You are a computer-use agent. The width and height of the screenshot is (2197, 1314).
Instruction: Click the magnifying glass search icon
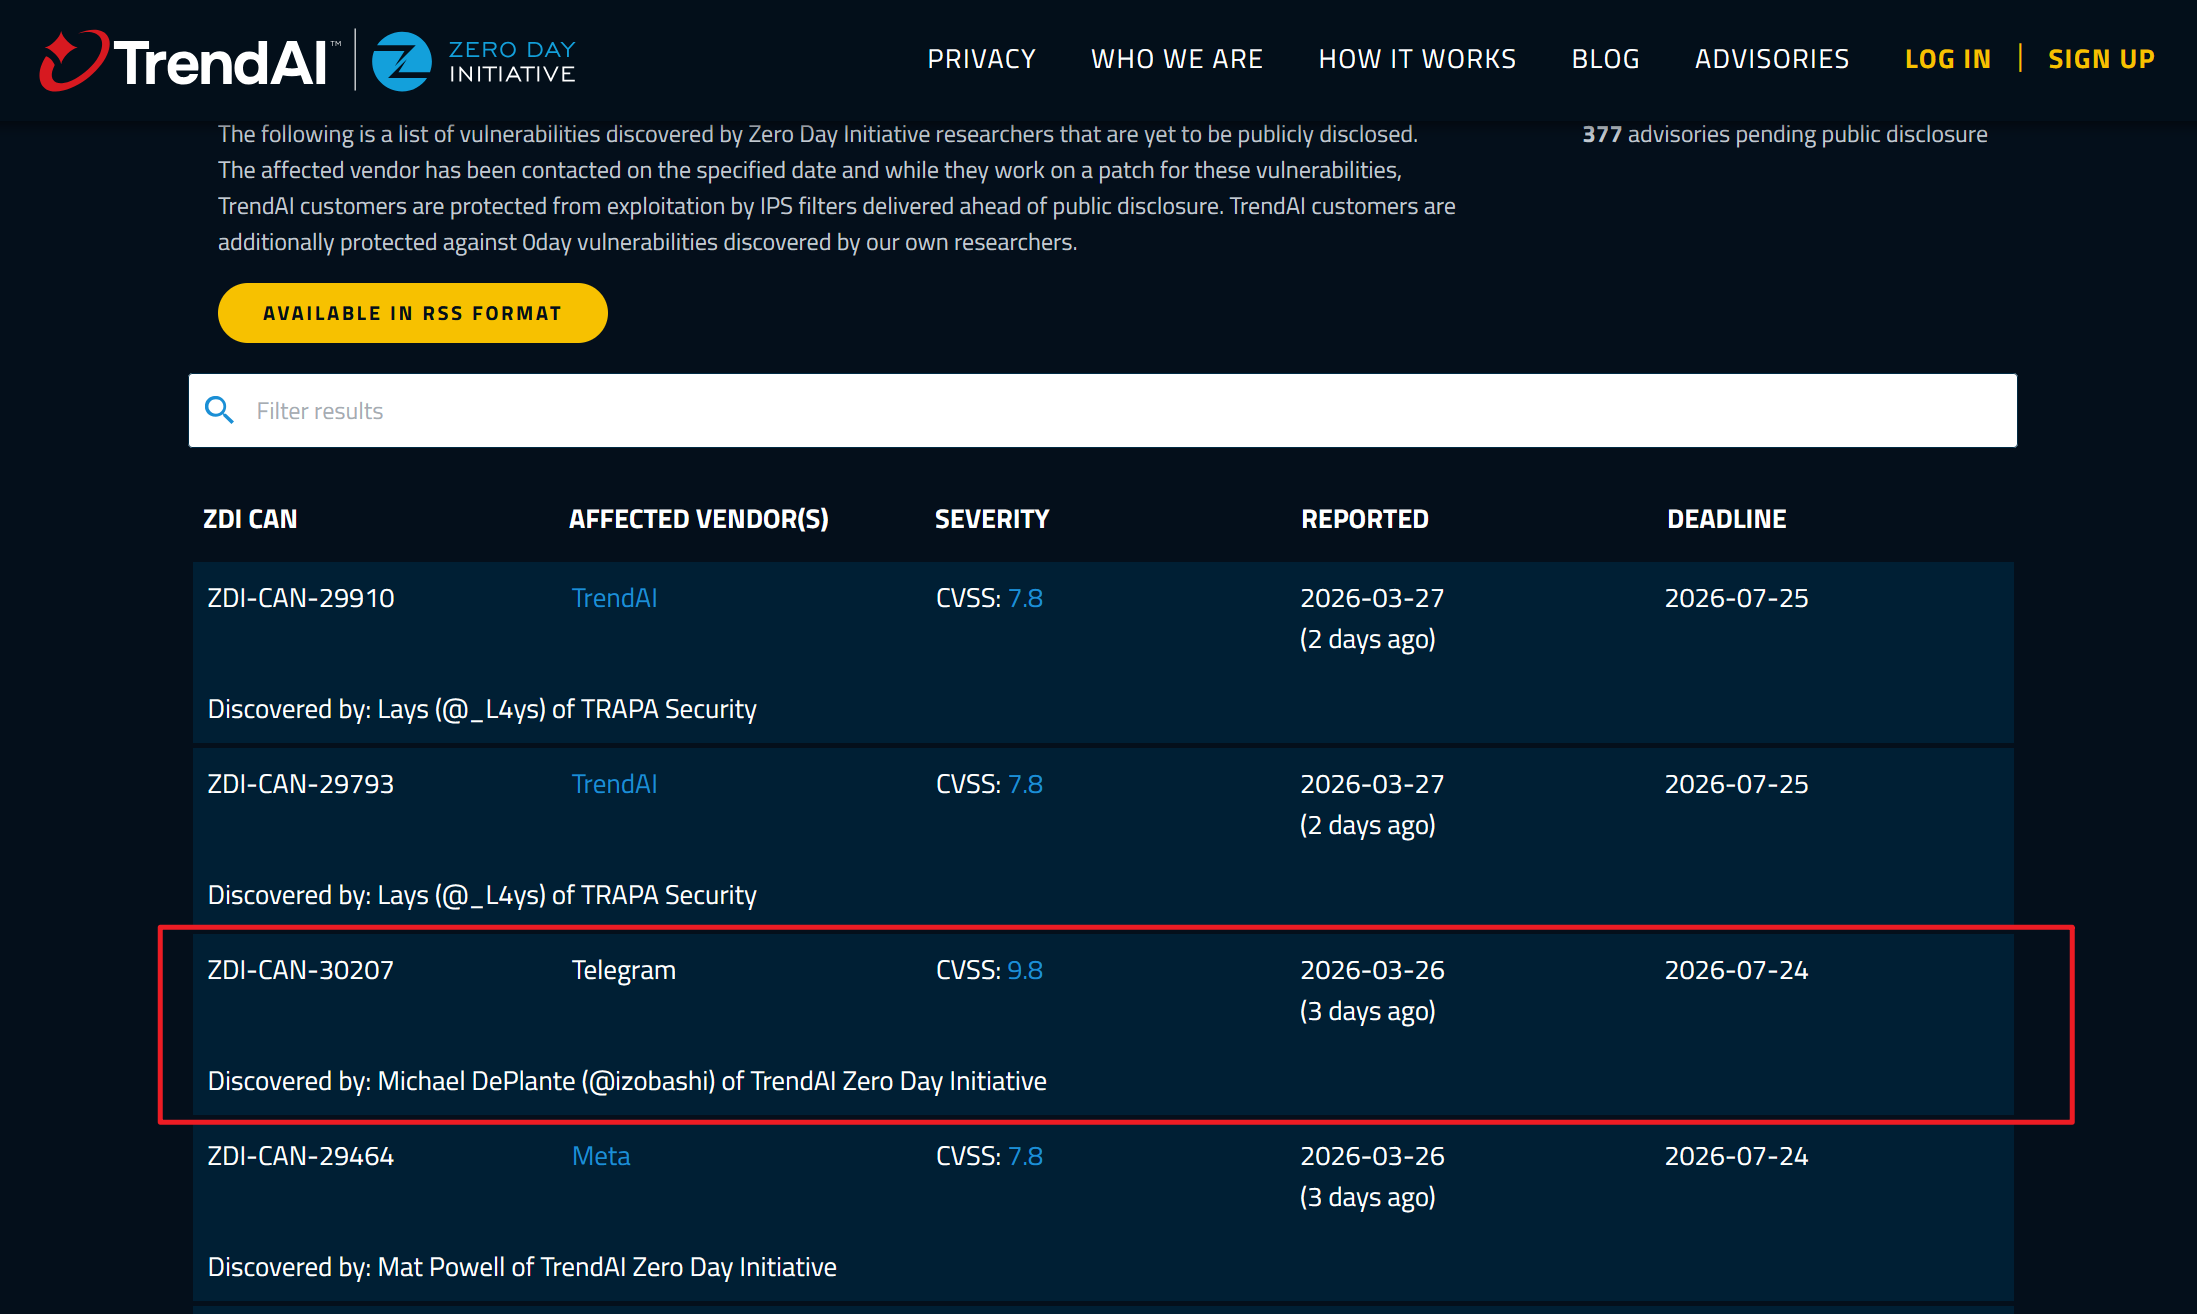[219, 410]
